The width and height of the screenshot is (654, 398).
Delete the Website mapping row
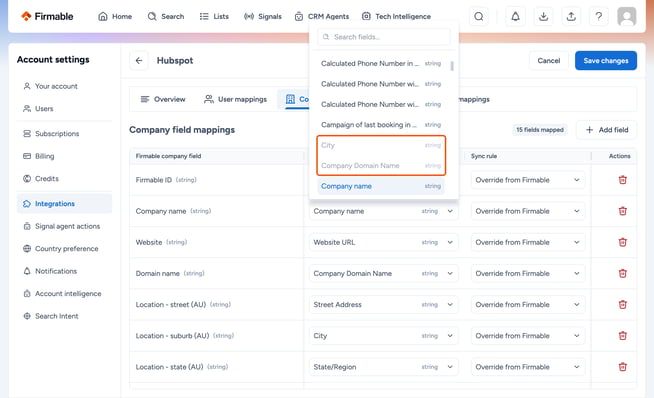pyautogui.click(x=623, y=242)
